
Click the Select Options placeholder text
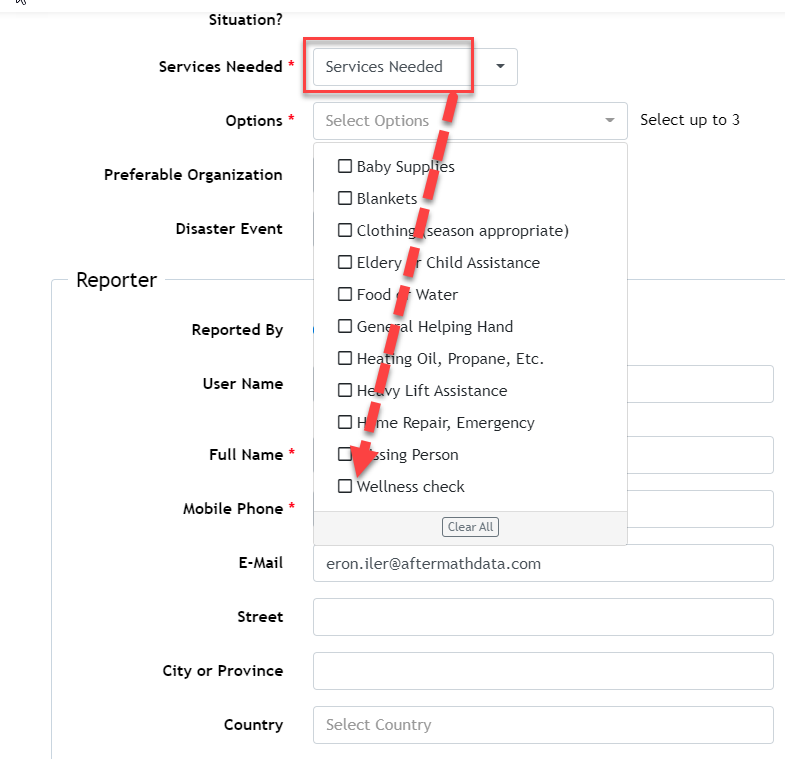(x=377, y=121)
